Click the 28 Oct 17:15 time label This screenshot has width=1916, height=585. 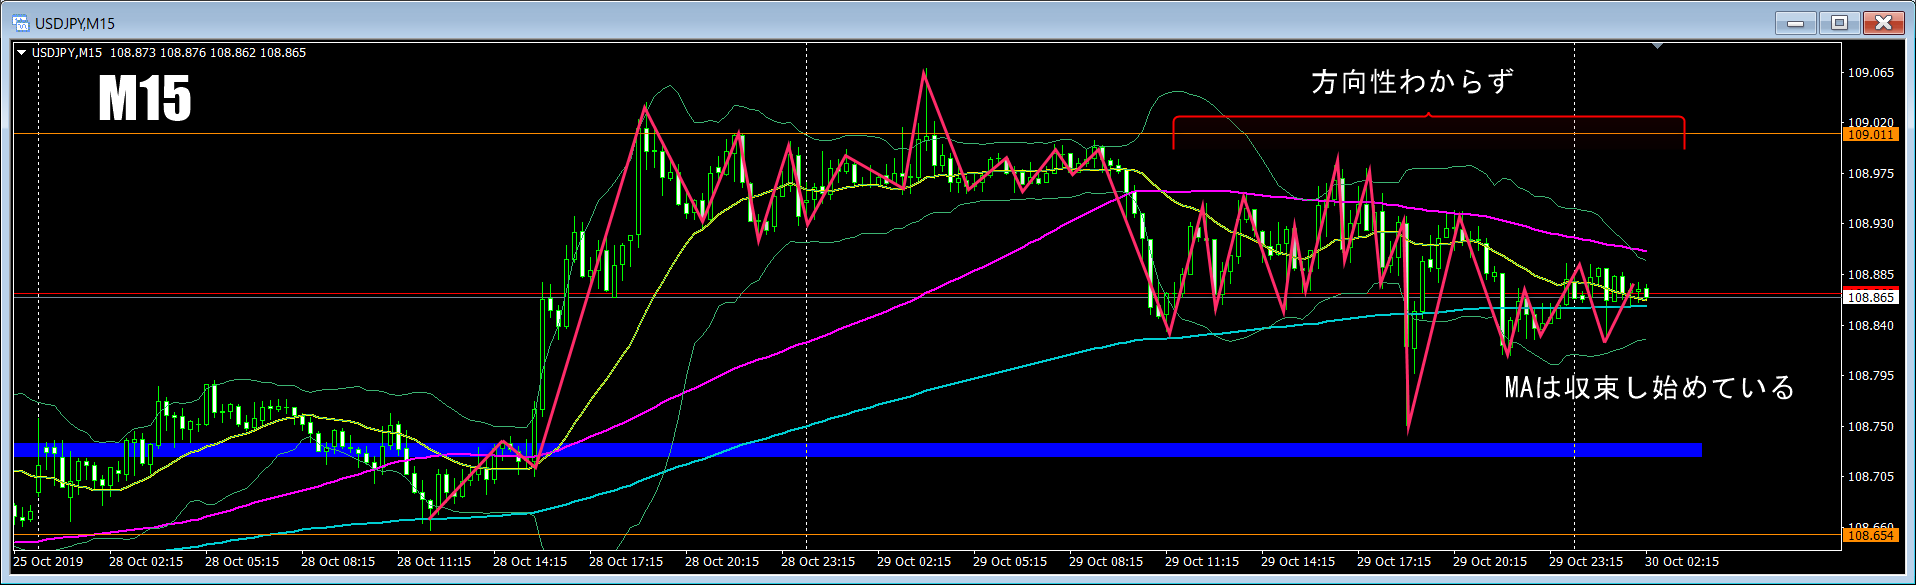(626, 562)
